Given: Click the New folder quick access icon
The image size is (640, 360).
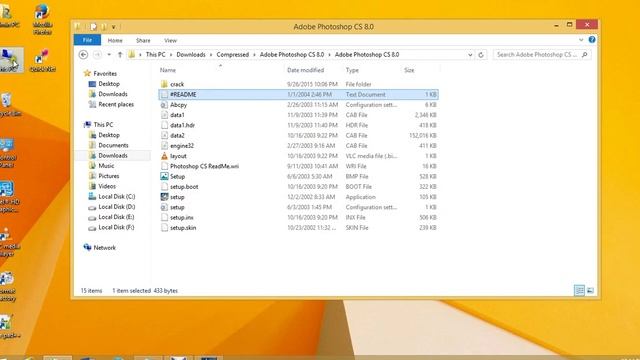Looking at the screenshot, I should (104, 27).
